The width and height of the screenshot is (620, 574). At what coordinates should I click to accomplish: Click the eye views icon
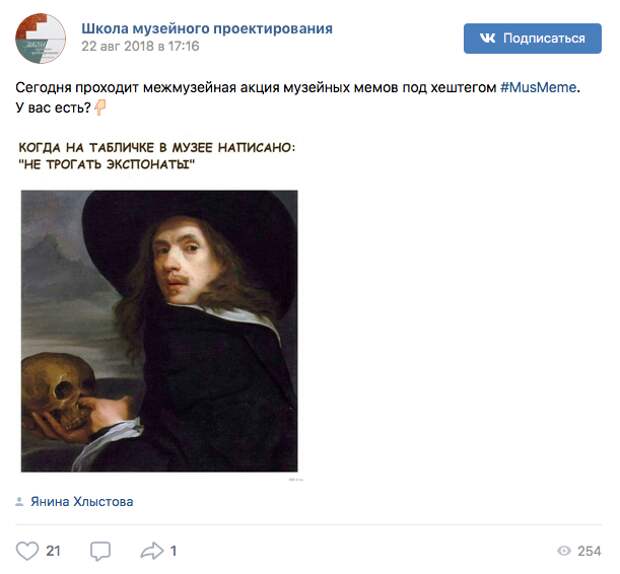pos(564,551)
